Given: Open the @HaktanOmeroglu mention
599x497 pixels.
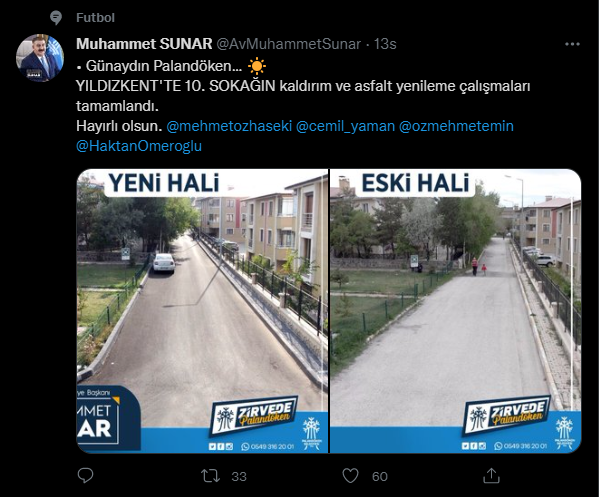Looking at the screenshot, I should tap(139, 146).
